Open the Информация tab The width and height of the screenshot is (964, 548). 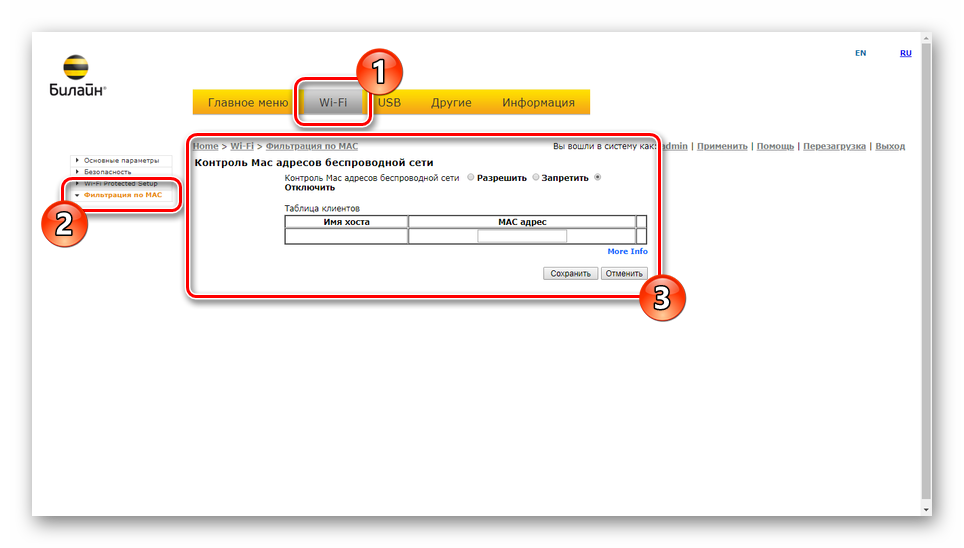538,102
